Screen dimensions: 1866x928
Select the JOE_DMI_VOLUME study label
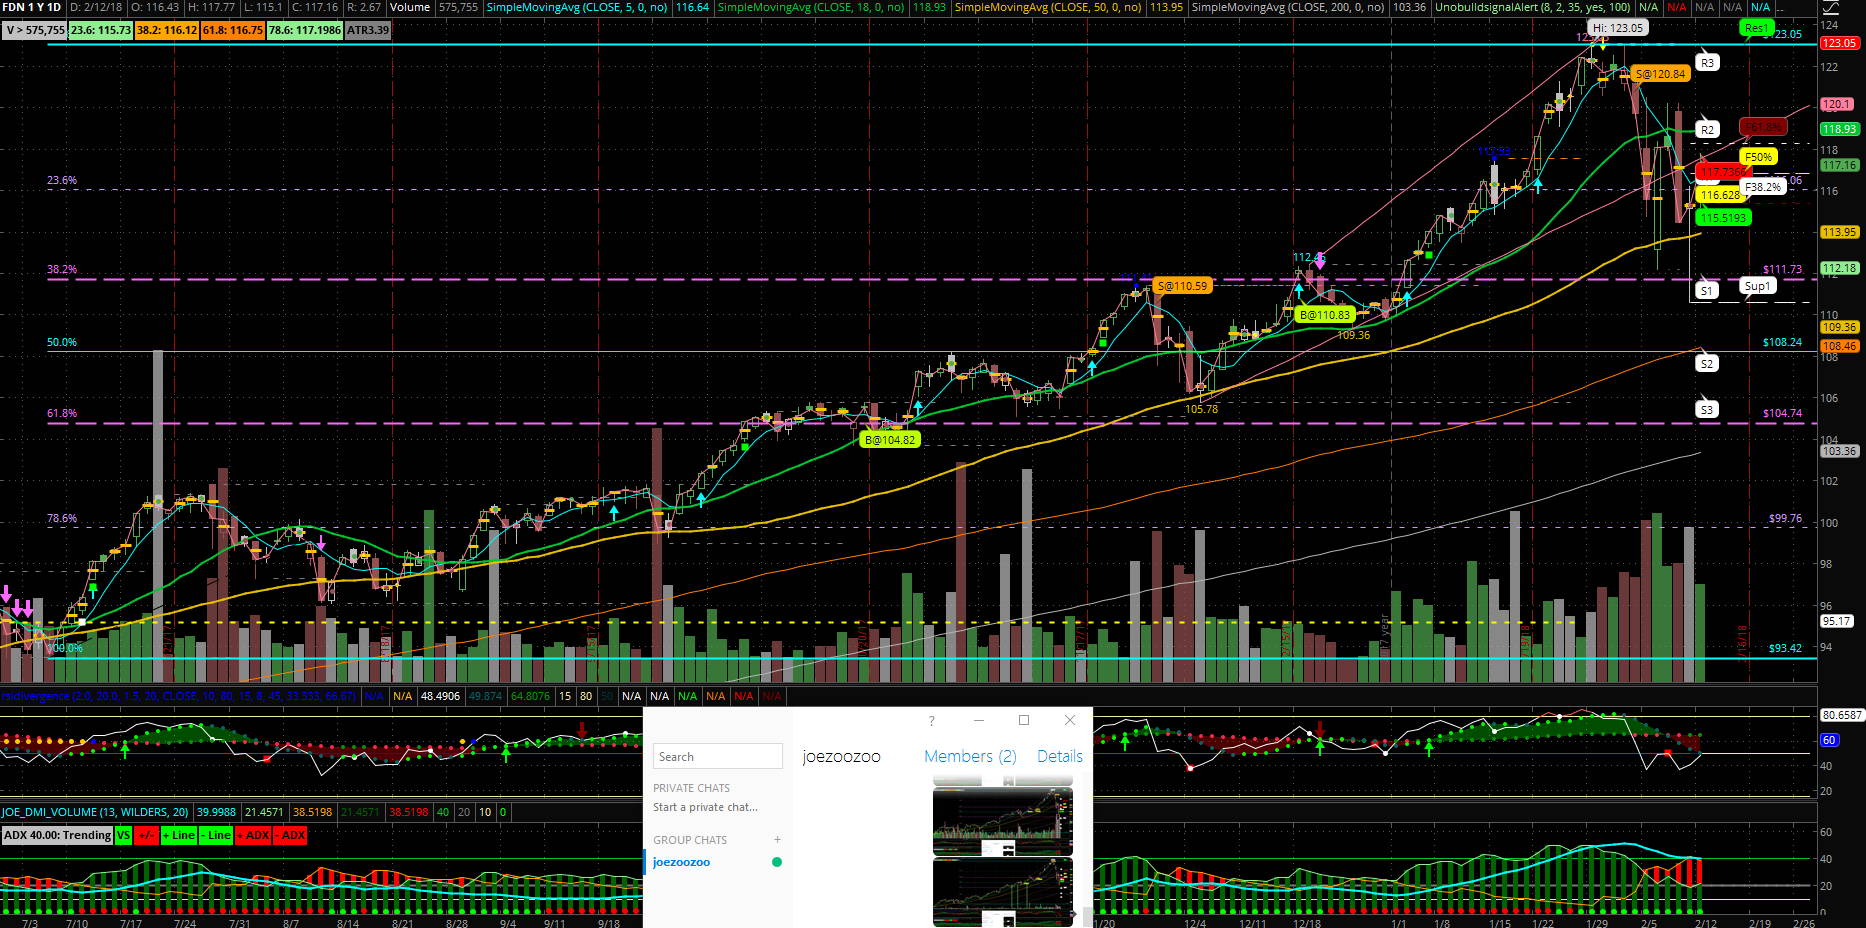(96, 812)
